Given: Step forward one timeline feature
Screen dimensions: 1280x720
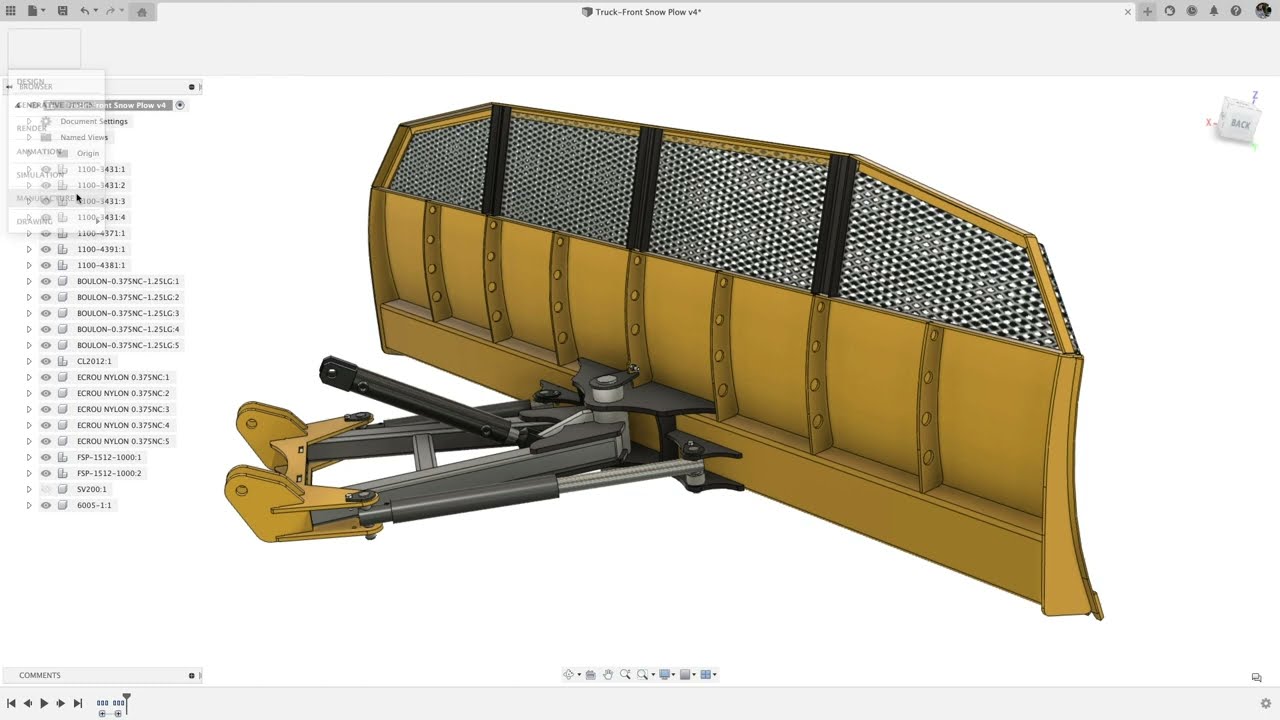Looking at the screenshot, I should 61,704.
